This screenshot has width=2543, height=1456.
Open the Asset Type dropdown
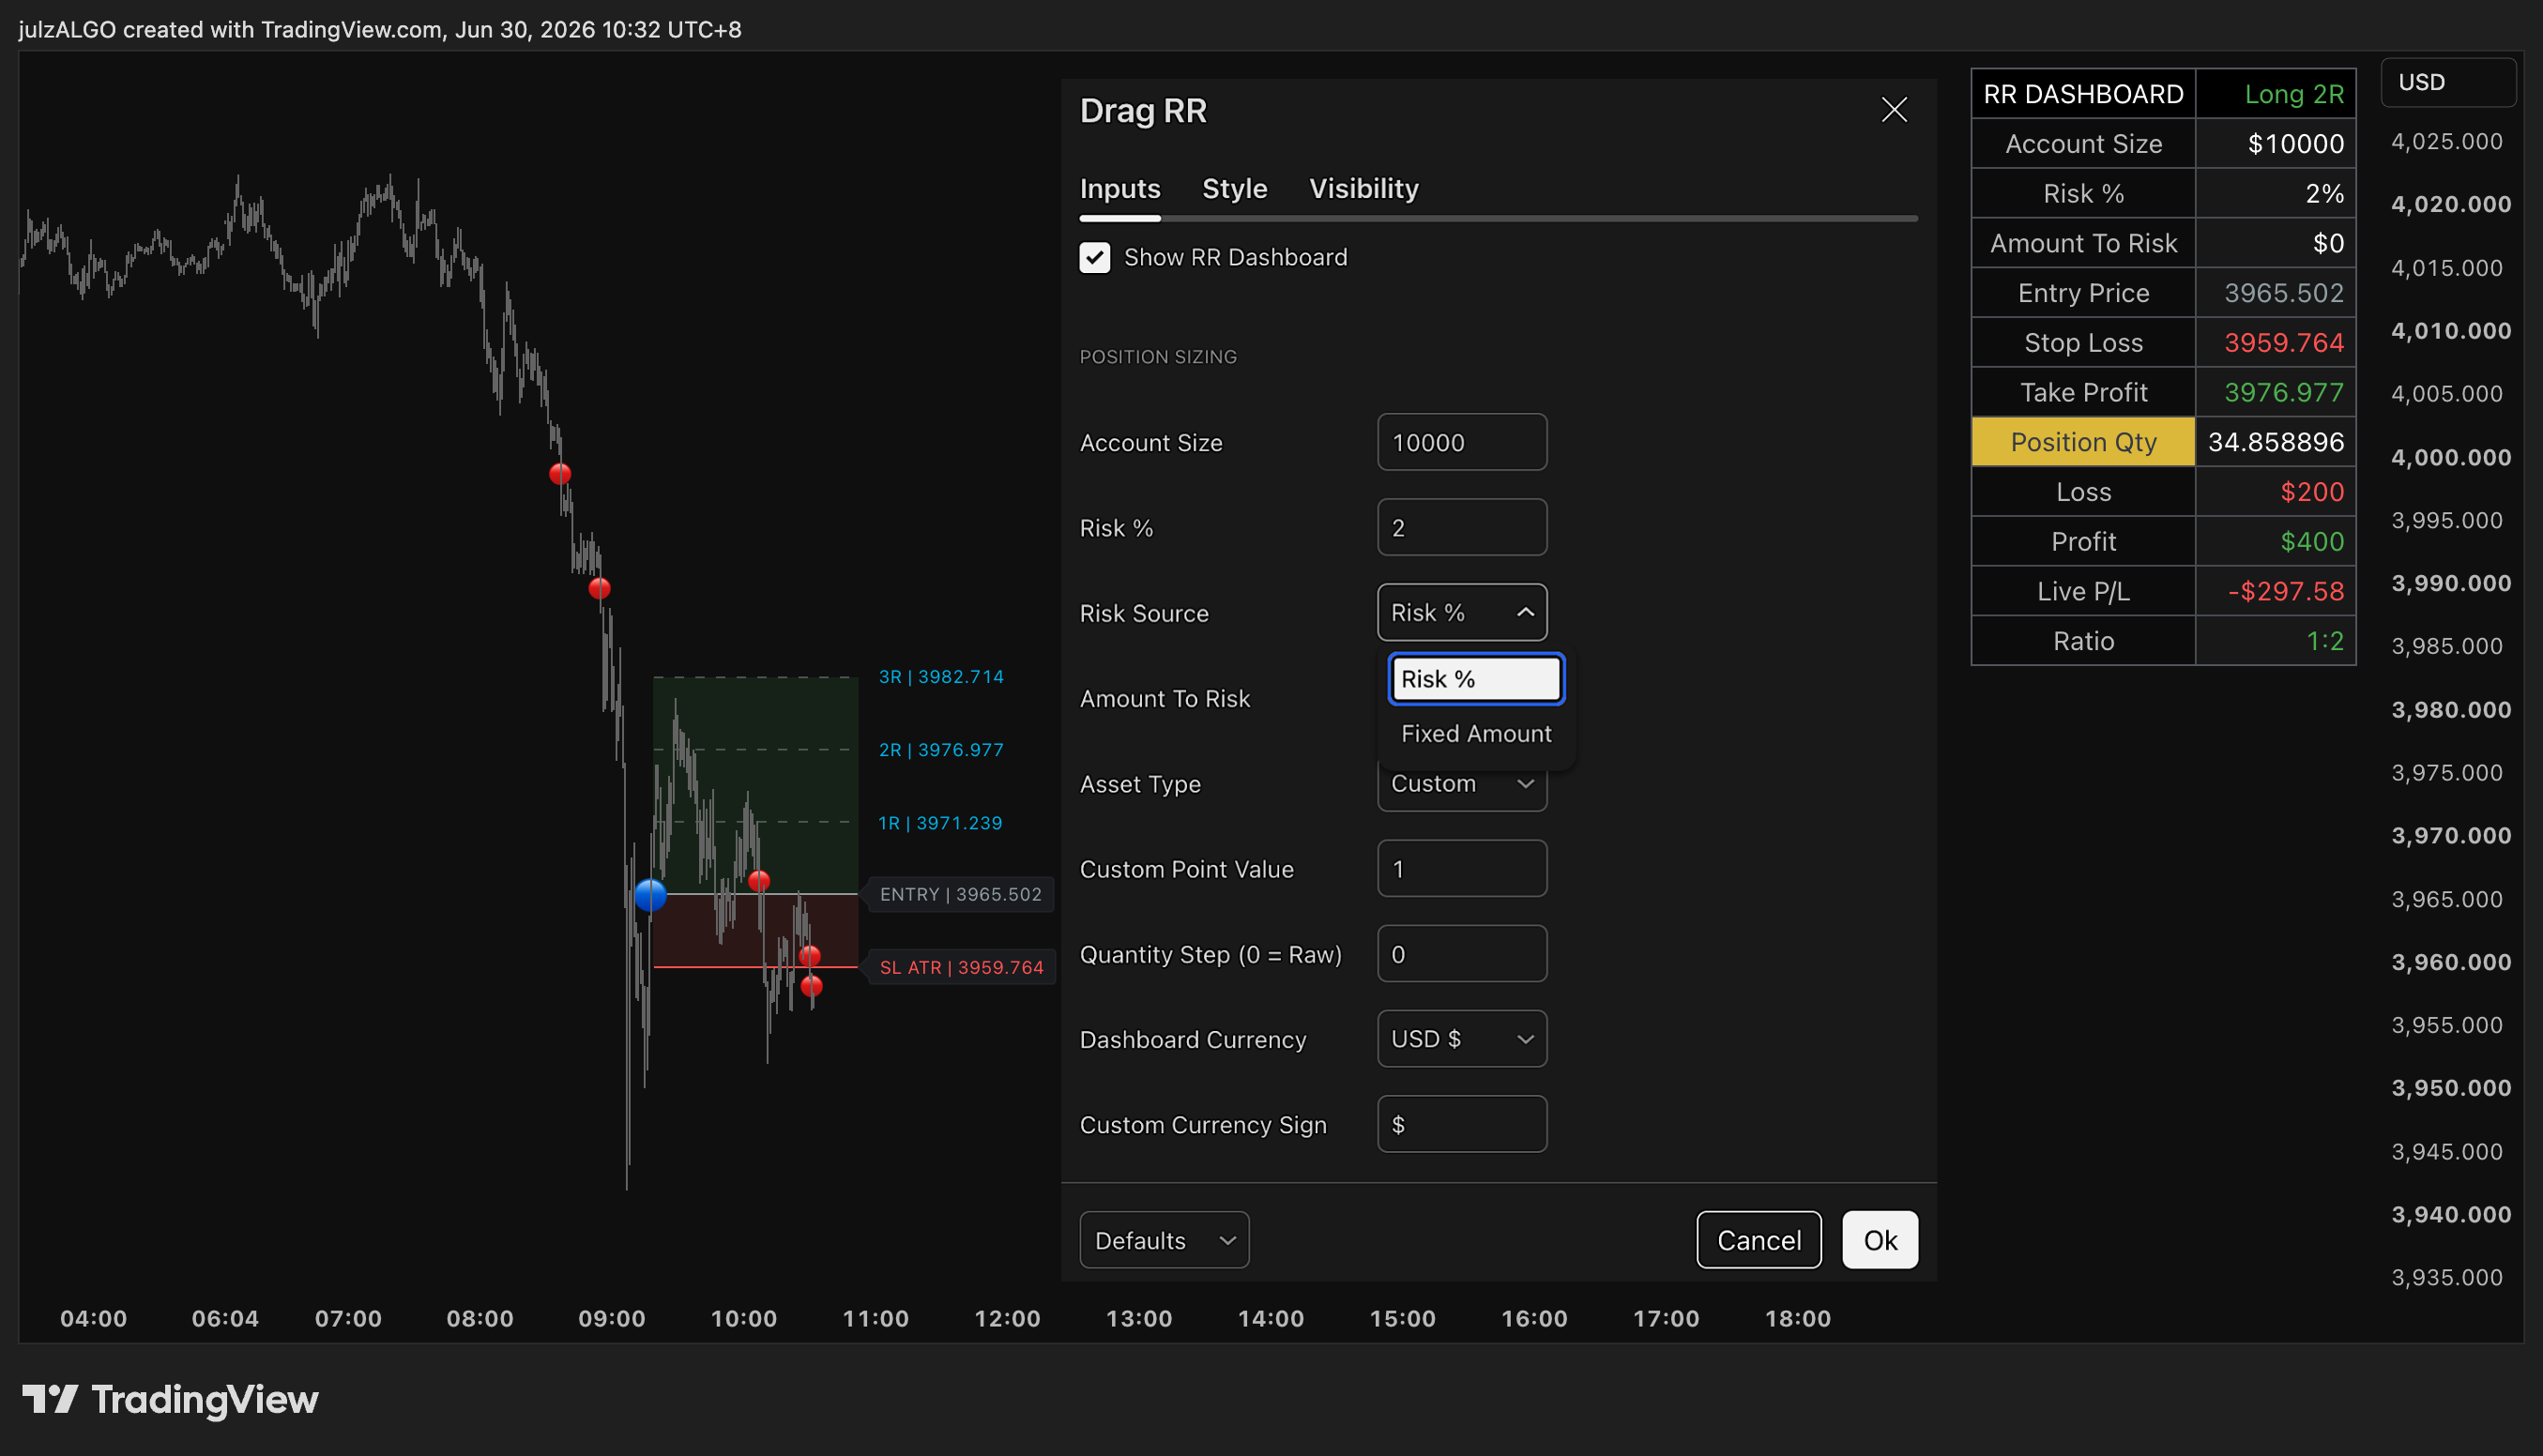[1462, 784]
